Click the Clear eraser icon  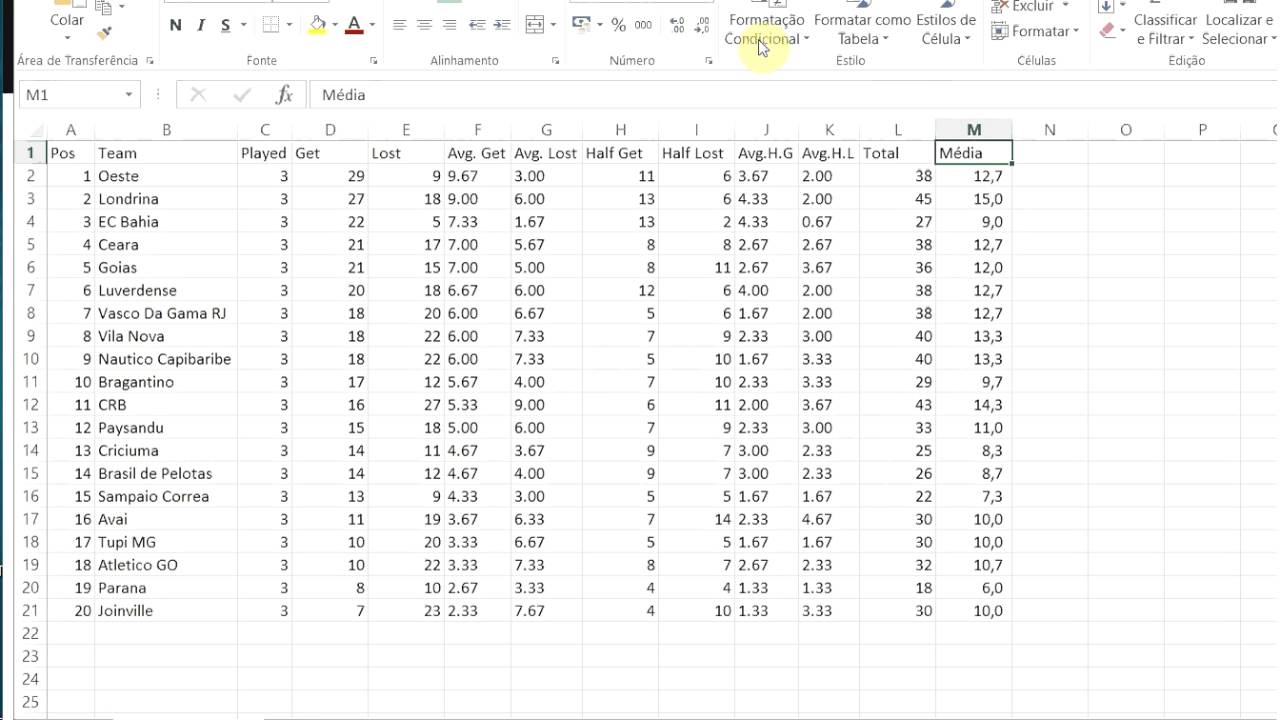pyautogui.click(x=1107, y=31)
